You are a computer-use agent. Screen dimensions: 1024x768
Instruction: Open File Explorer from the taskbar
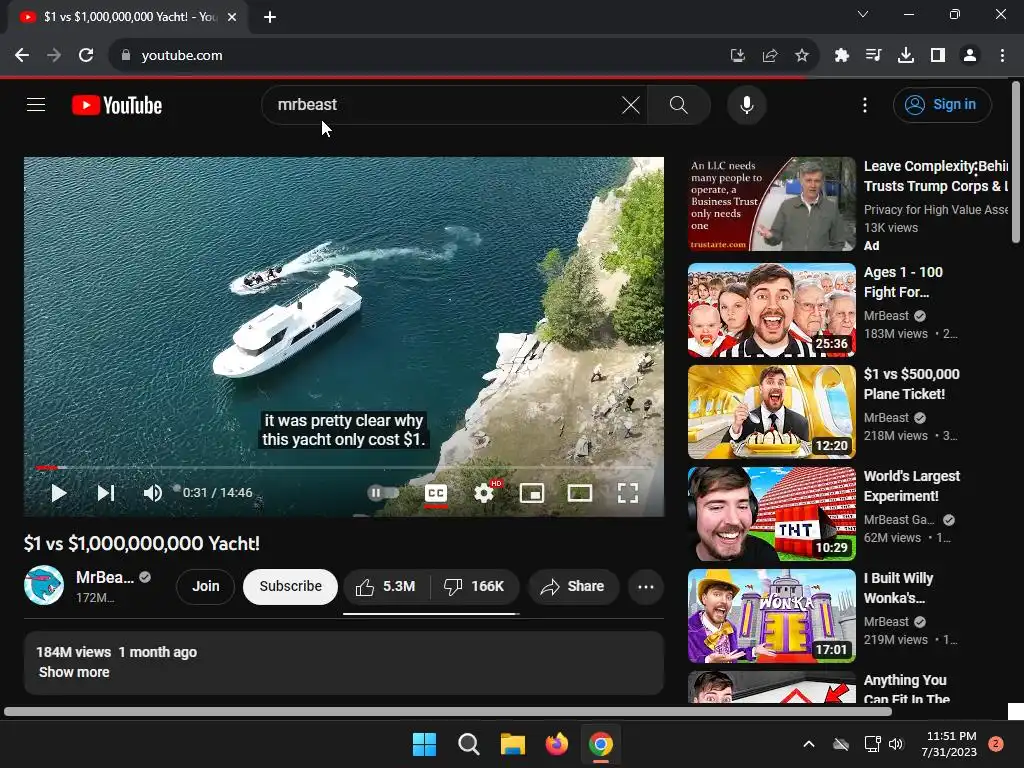(x=513, y=744)
